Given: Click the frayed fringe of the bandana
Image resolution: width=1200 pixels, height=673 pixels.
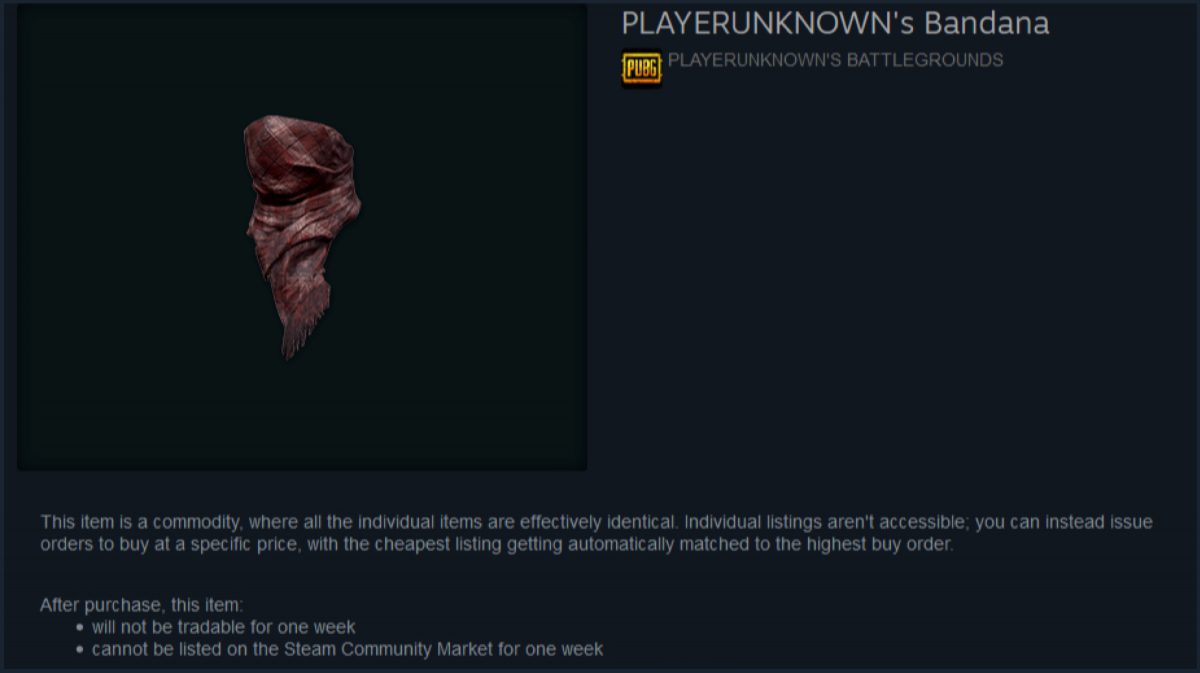Looking at the screenshot, I should (299, 325).
